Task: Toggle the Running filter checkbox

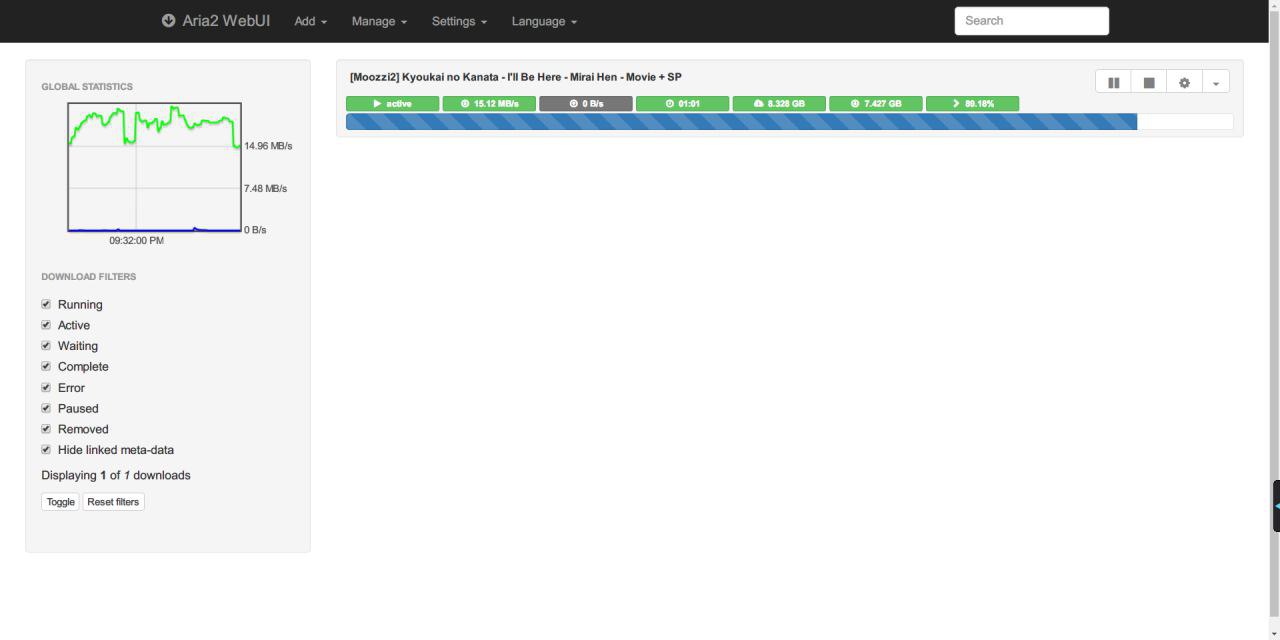Action: tap(46, 304)
